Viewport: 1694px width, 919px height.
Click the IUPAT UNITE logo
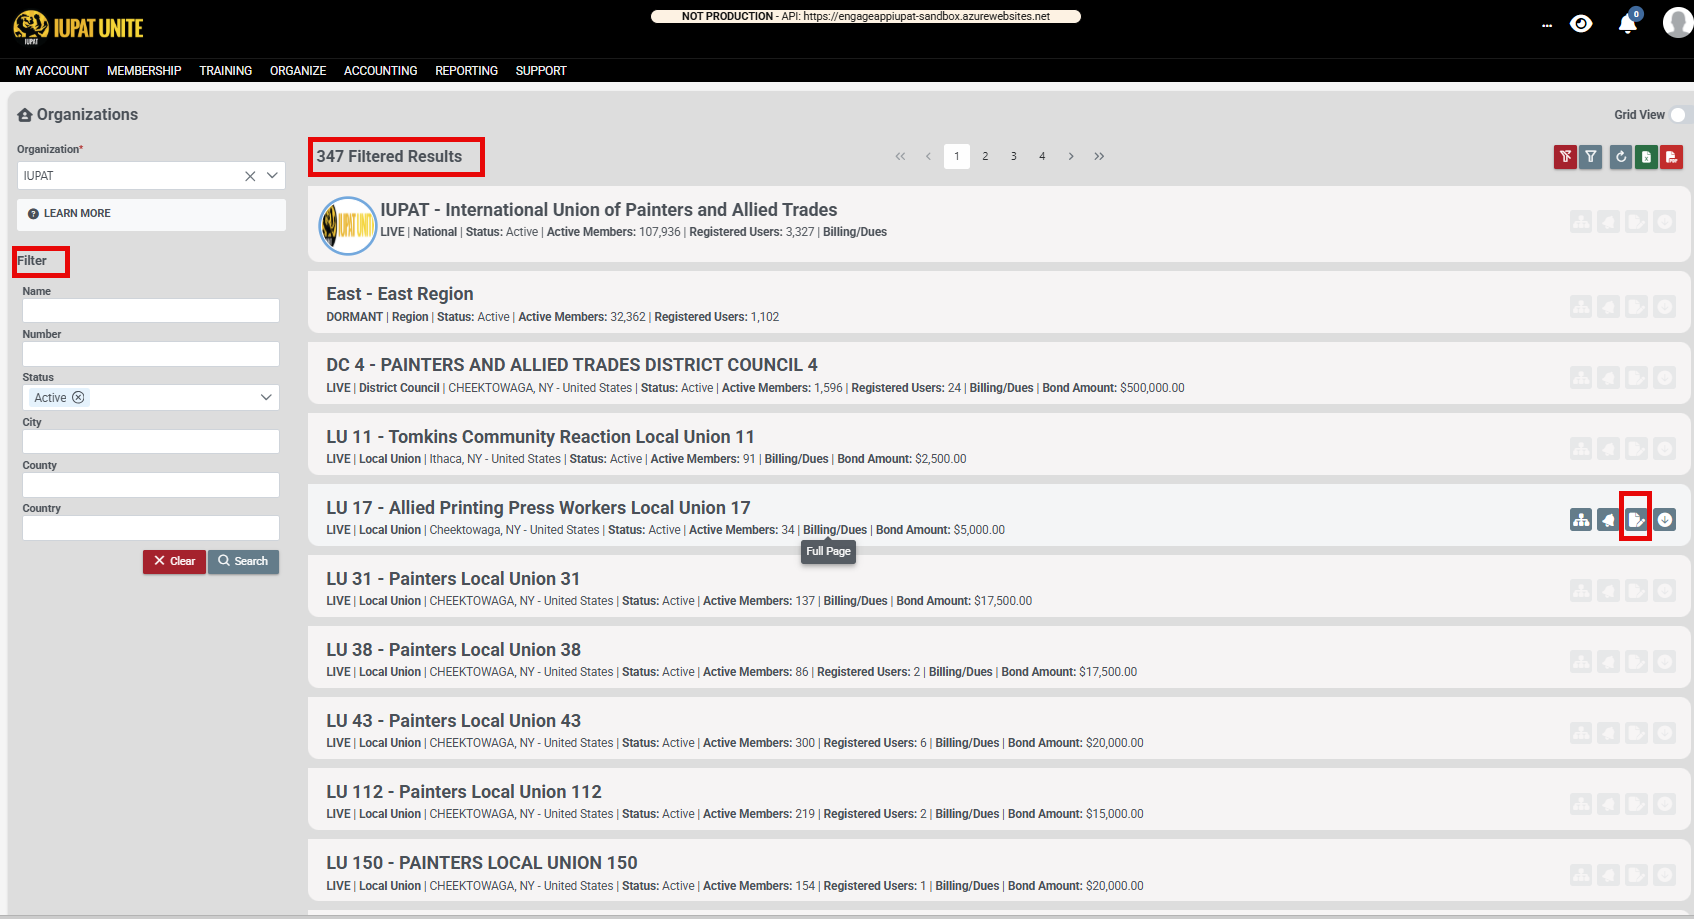click(78, 27)
